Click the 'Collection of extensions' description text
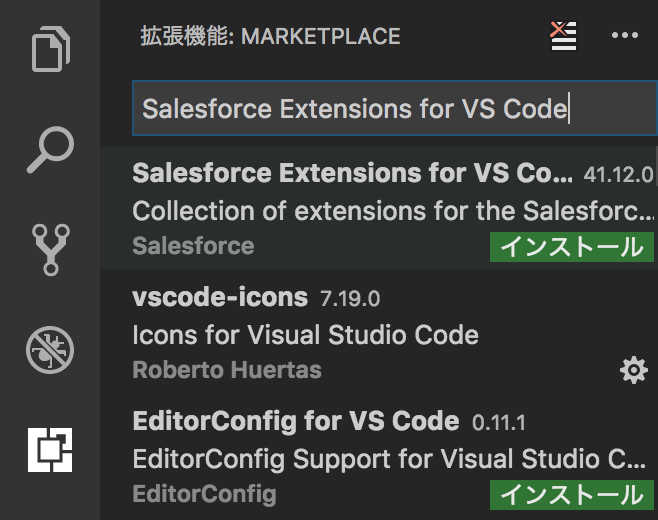This screenshot has width=658, height=520. 392,211
